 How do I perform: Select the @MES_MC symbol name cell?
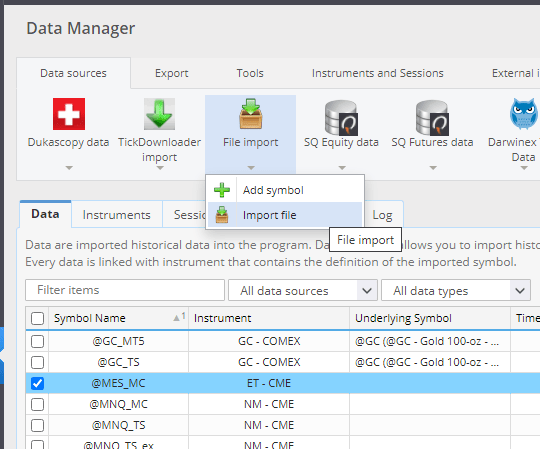(x=118, y=383)
